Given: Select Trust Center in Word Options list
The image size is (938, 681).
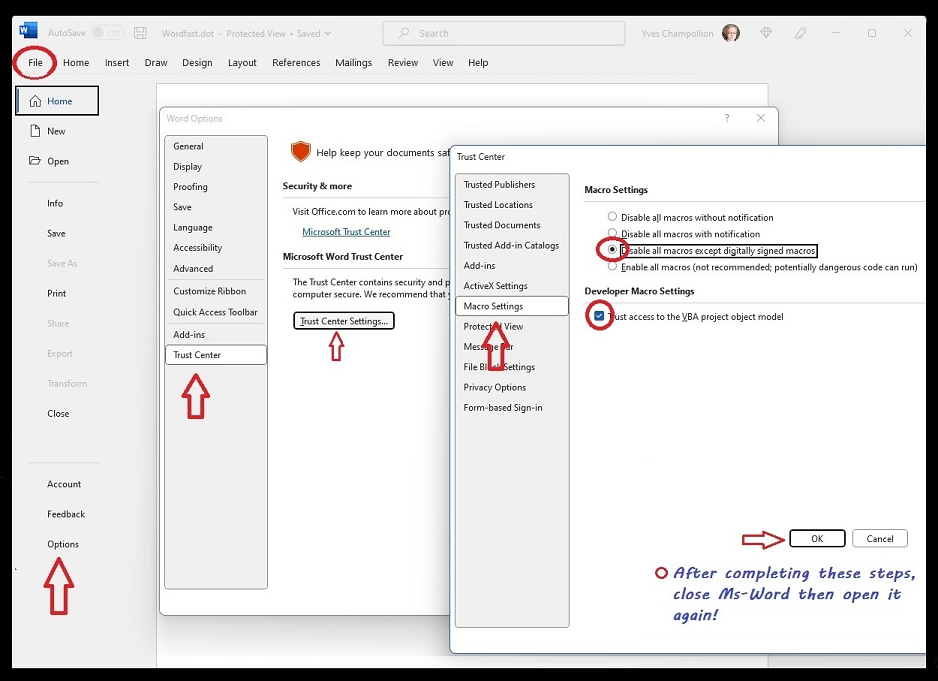Looking at the screenshot, I should (x=216, y=355).
